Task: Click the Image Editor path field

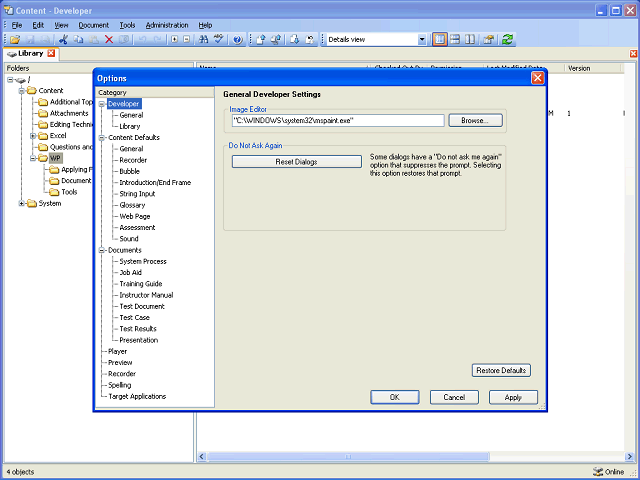Action: (338, 120)
